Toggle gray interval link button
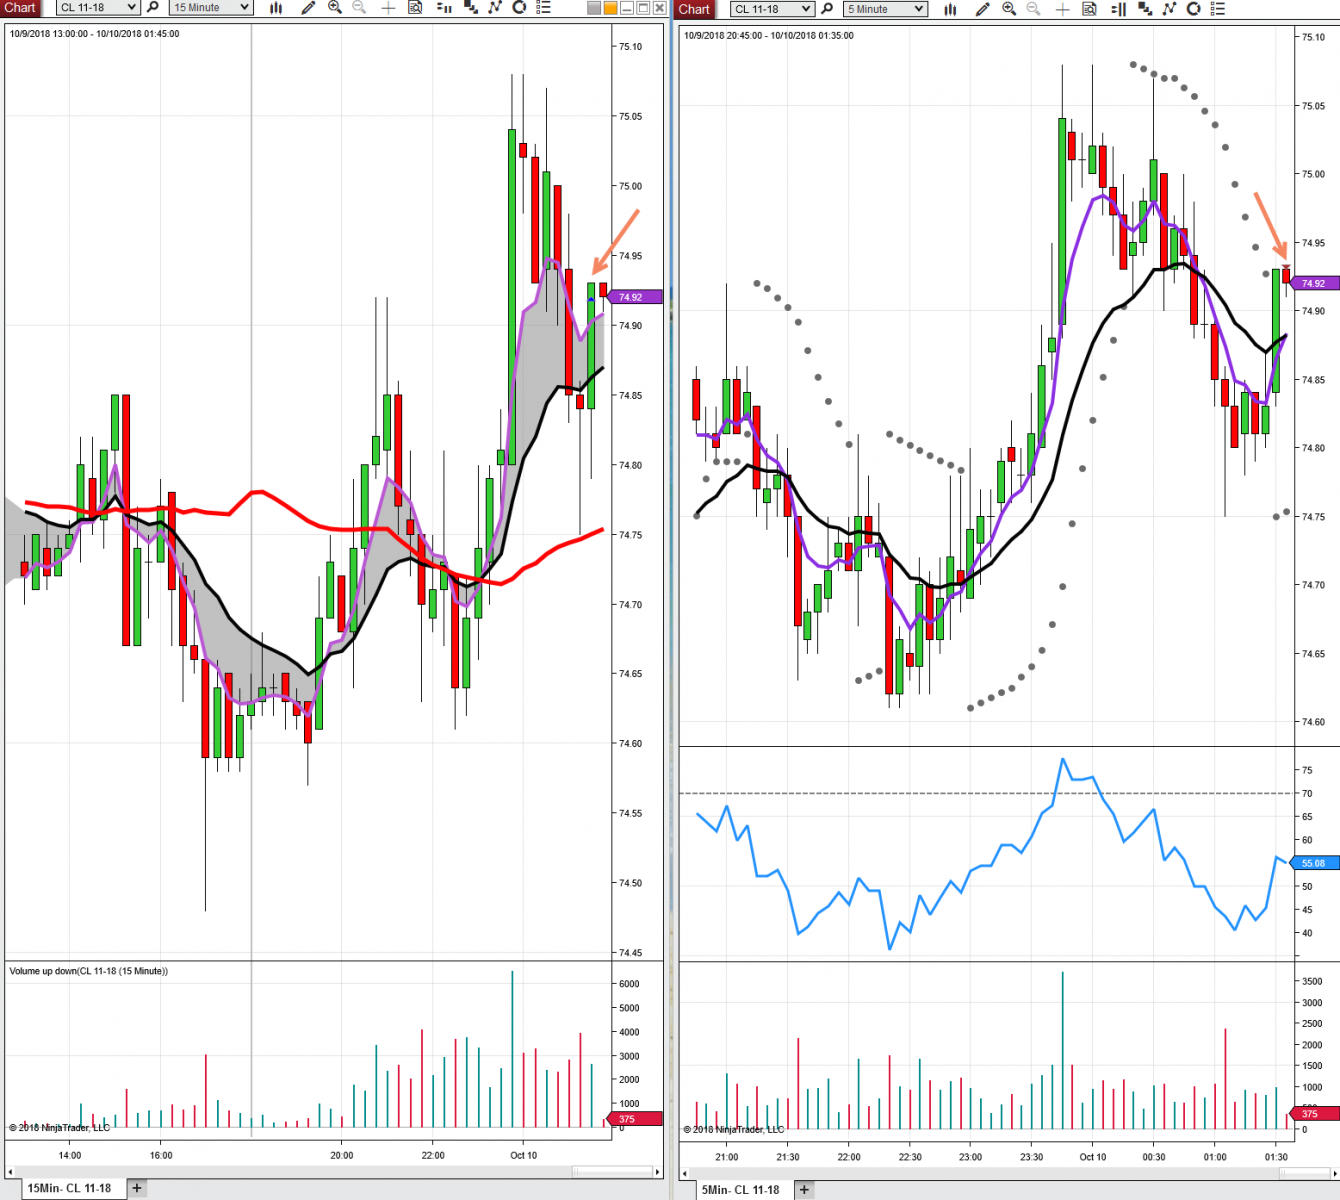The width and height of the screenshot is (1340, 1200). pyautogui.click(x=593, y=8)
